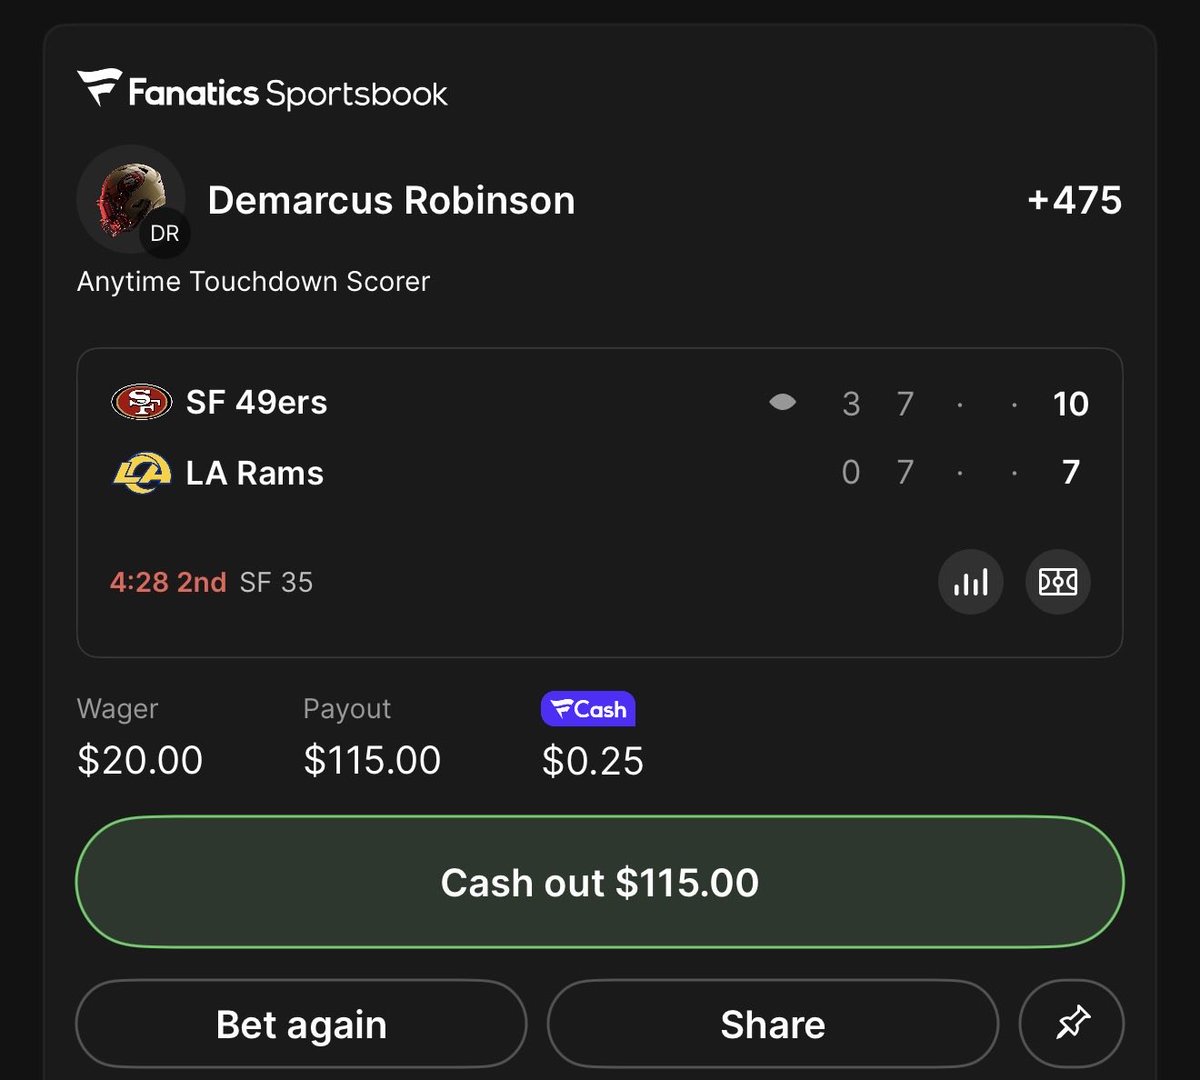Image resolution: width=1200 pixels, height=1080 pixels.
Task: Tap the Fanatics Sportsbook logo
Action: point(263,90)
